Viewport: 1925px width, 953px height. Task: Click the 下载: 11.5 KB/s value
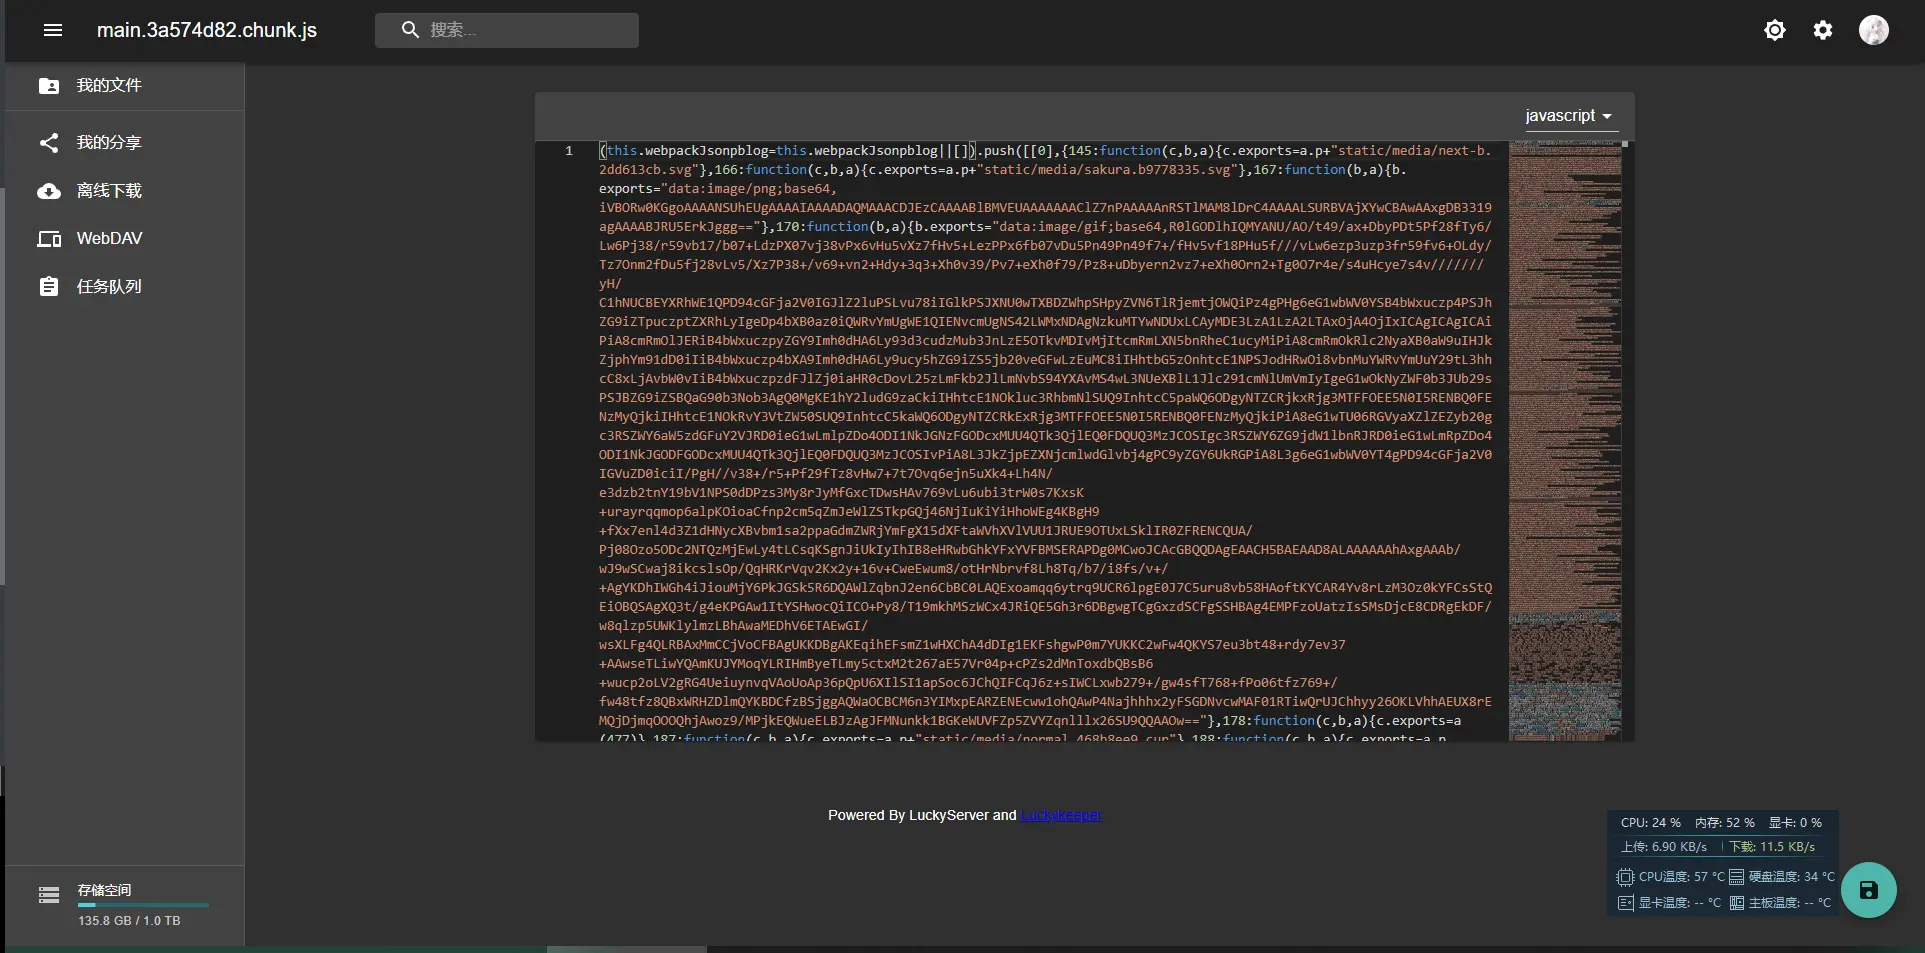[1772, 846]
